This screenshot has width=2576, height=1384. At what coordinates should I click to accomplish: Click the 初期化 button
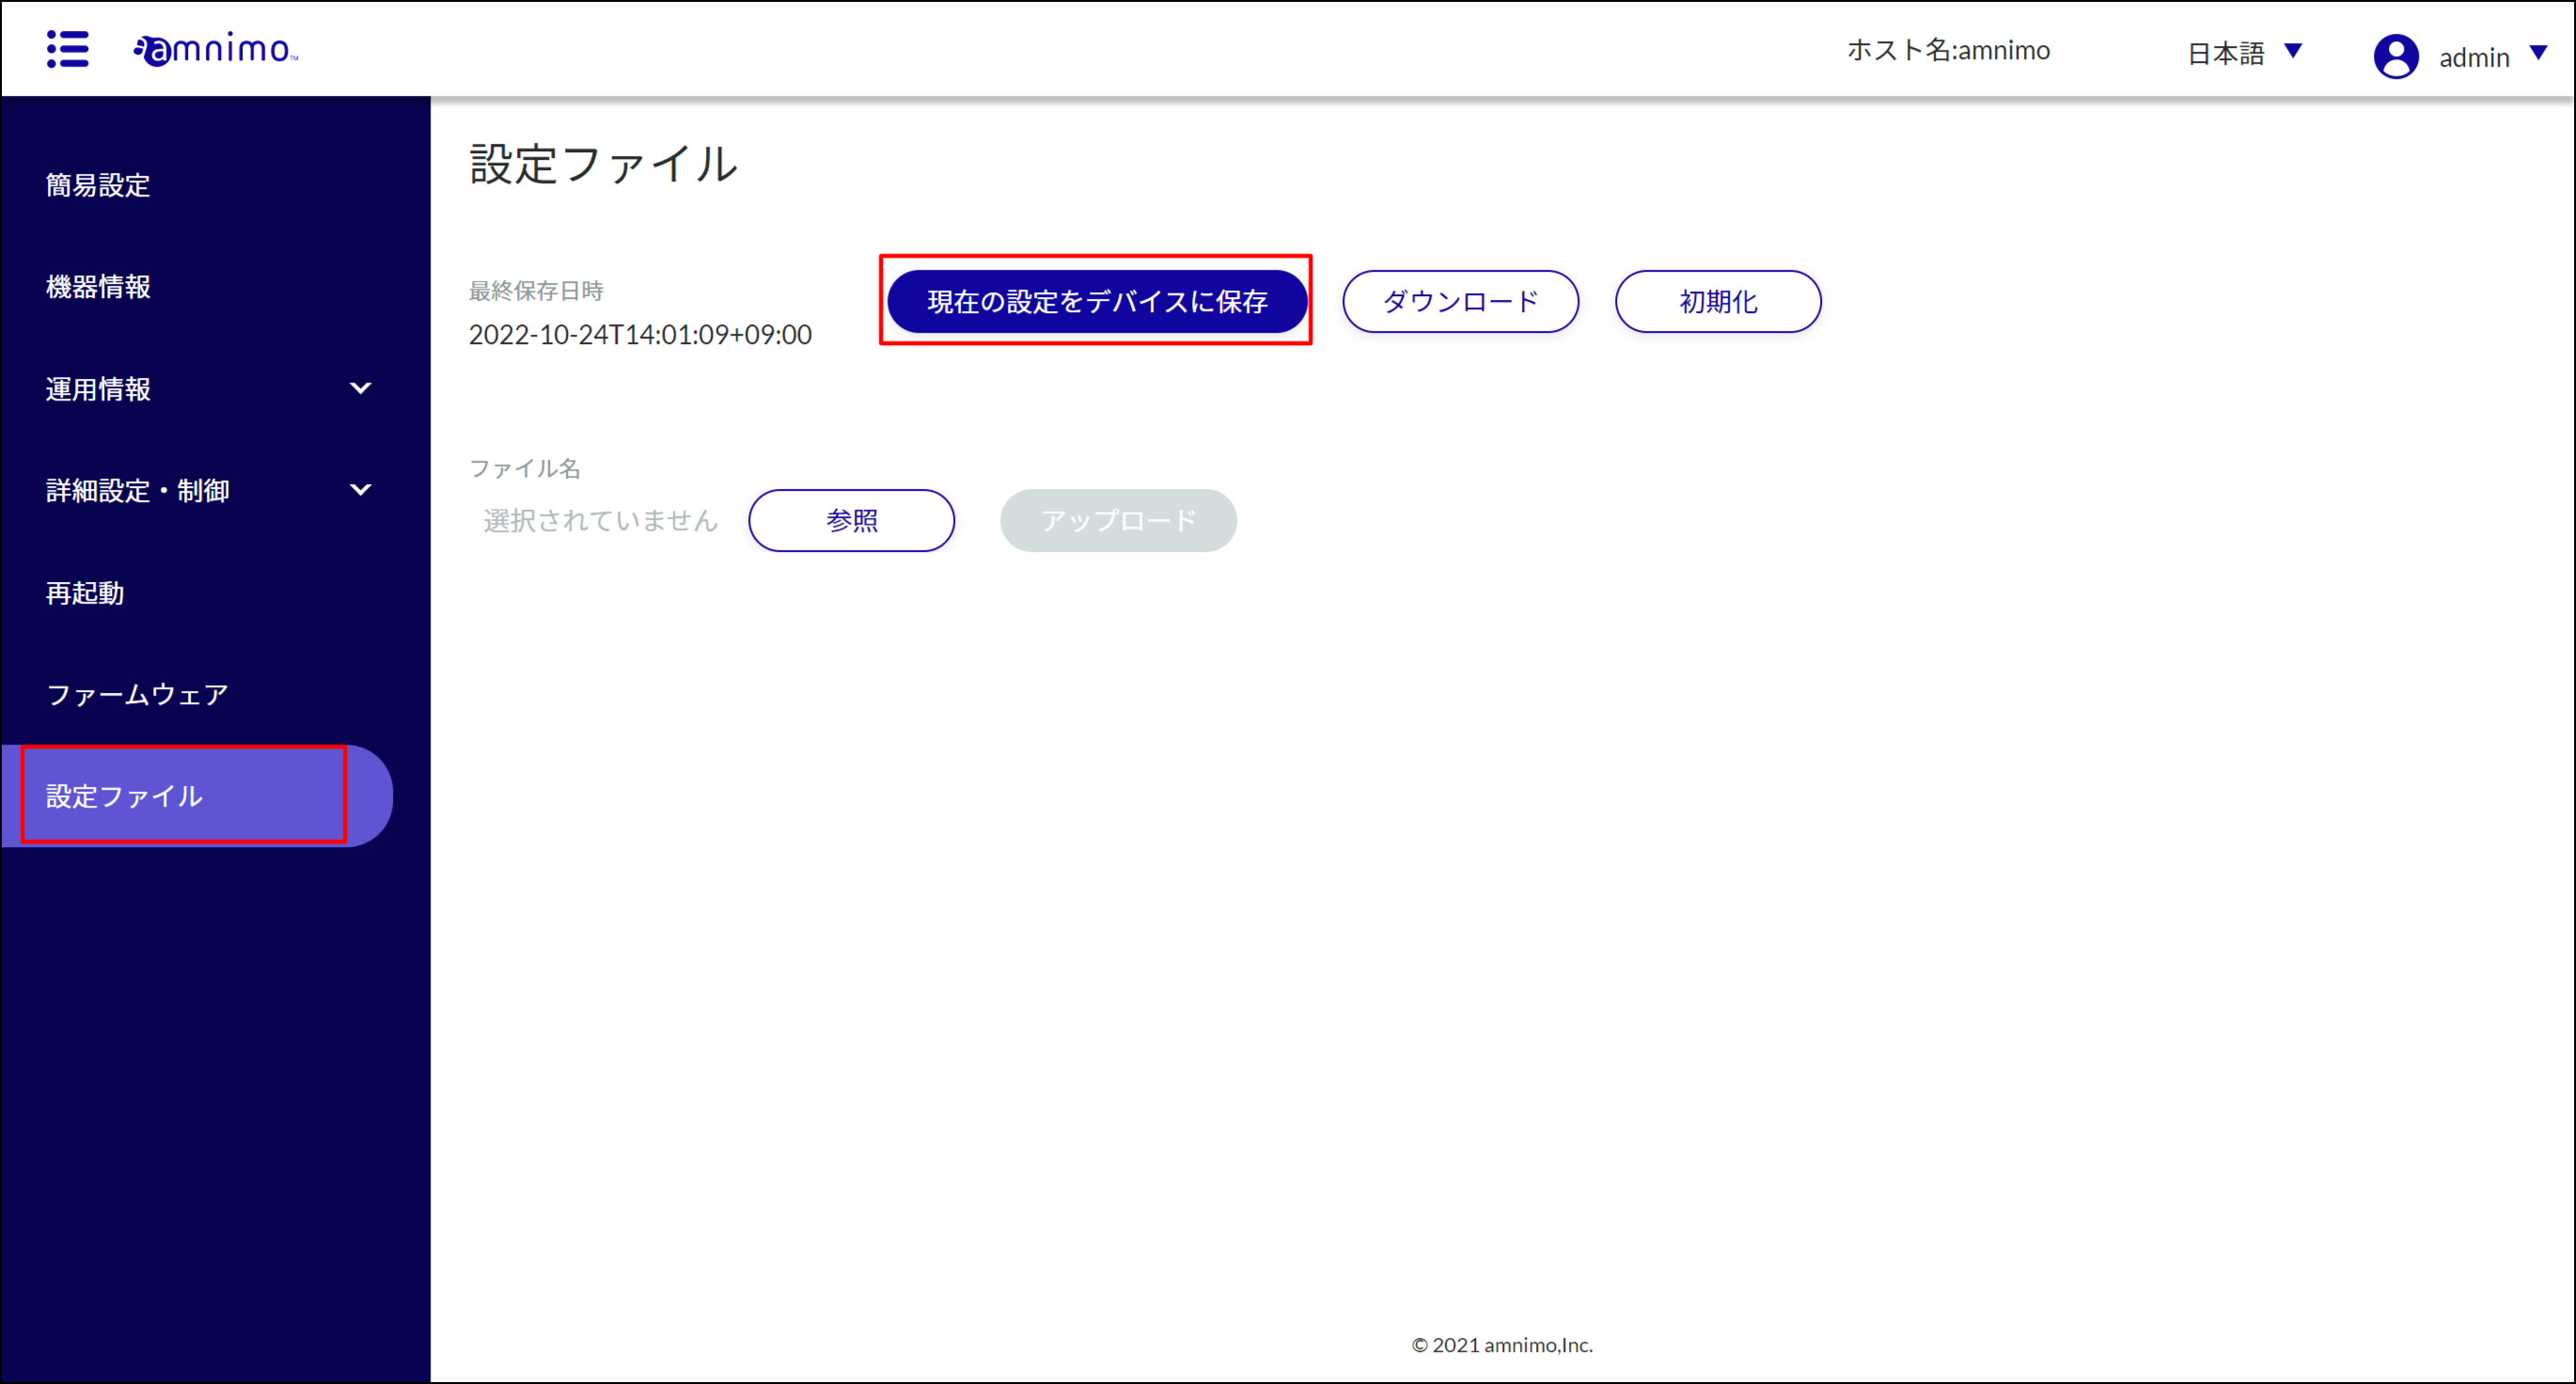[x=1718, y=301]
